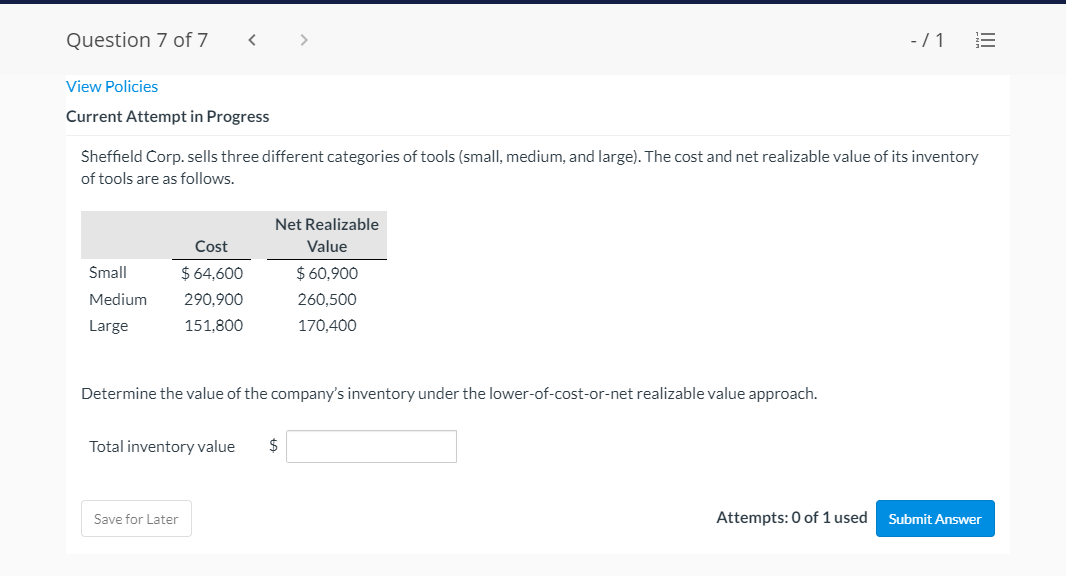Click the - / 1 score indicator
This screenshot has width=1066, height=576.
[925, 40]
